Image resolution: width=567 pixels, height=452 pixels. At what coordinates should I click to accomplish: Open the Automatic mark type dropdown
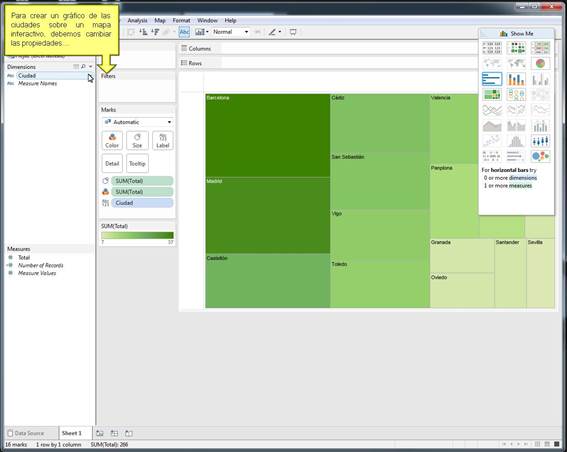coord(137,122)
